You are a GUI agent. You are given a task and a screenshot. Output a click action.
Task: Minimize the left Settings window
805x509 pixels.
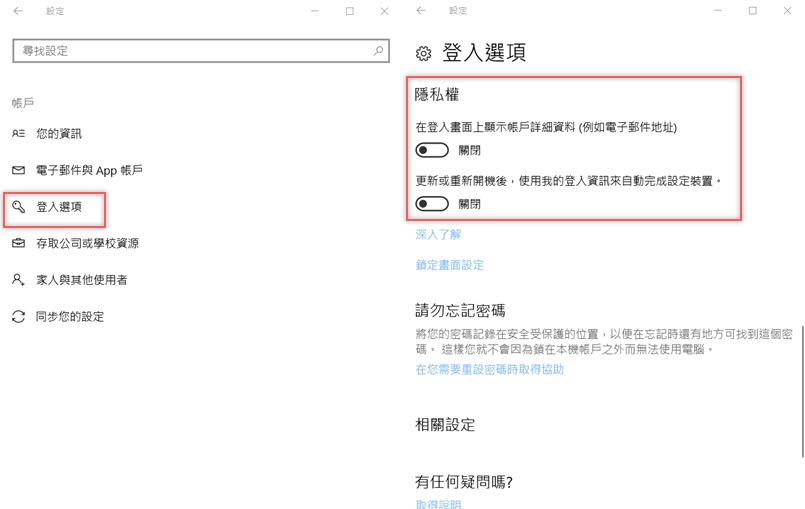pyautogui.click(x=315, y=11)
